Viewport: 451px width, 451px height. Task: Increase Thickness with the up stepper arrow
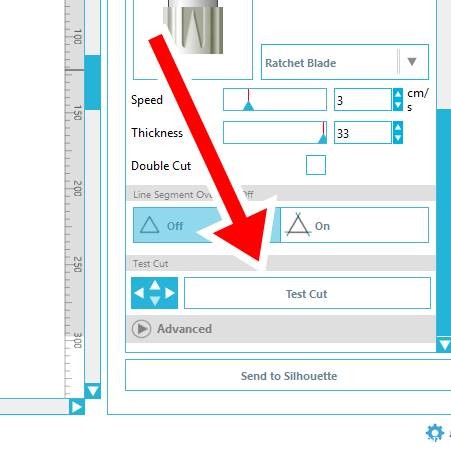(x=398, y=127)
